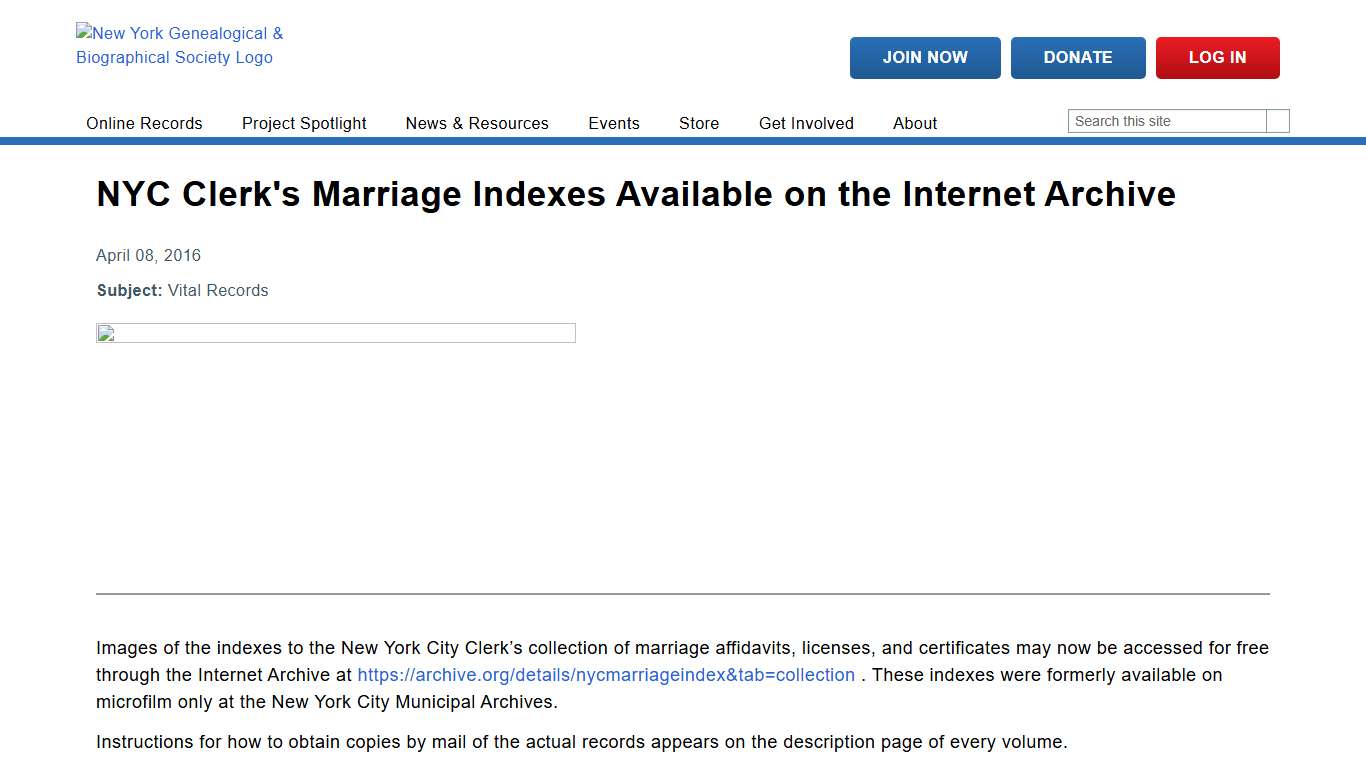Click the Vital Records subject label
Screen dimensions: 1366x768
(218, 290)
